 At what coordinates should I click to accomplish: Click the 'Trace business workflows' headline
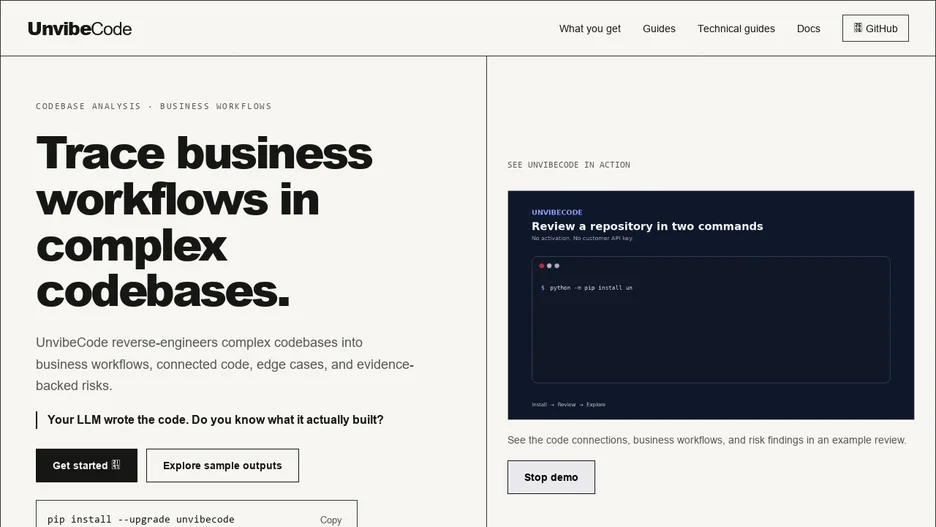click(204, 221)
